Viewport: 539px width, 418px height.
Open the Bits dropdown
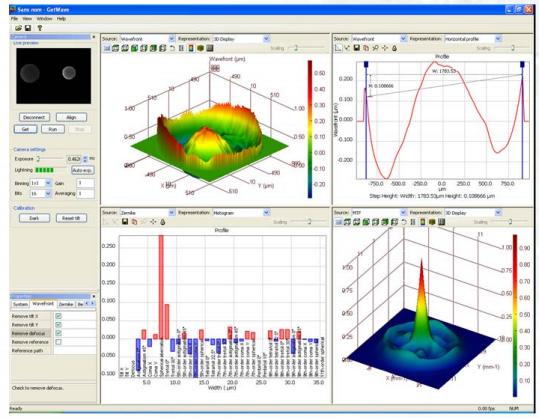coord(48,194)
